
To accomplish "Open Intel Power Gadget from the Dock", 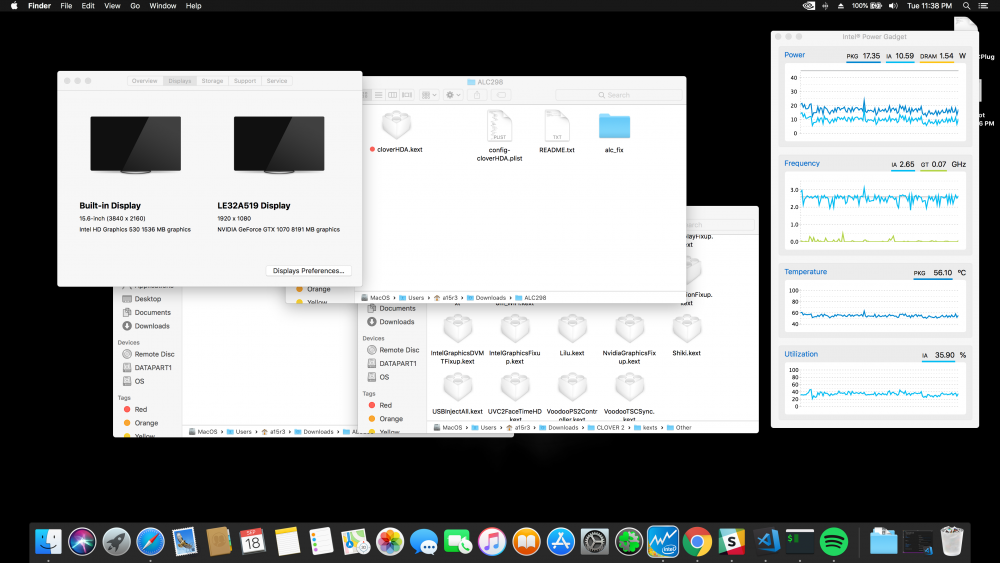I will (663, 542).
